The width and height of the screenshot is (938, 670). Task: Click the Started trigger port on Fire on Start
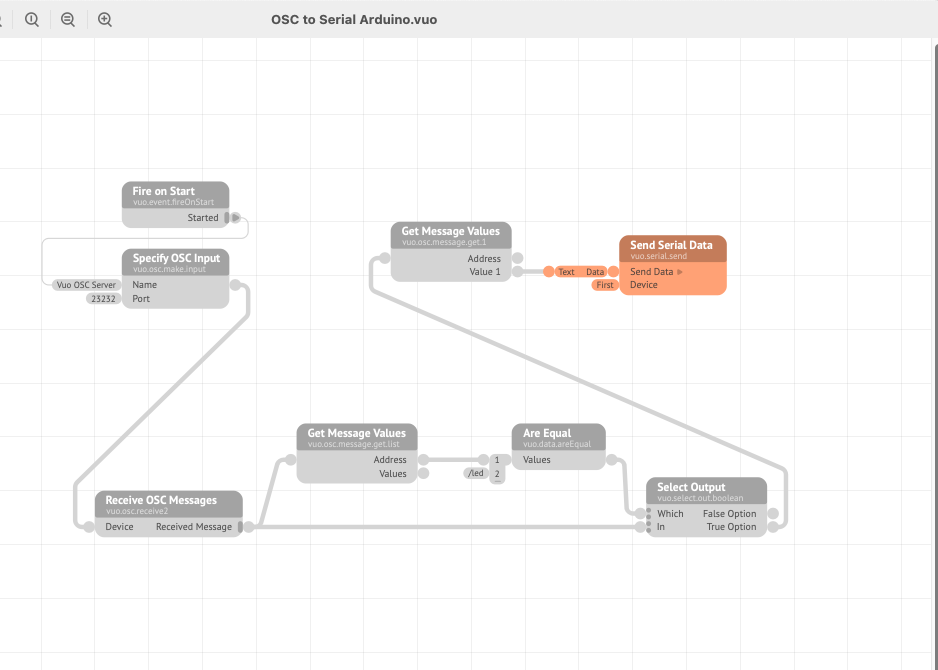[x=233, y=217]
